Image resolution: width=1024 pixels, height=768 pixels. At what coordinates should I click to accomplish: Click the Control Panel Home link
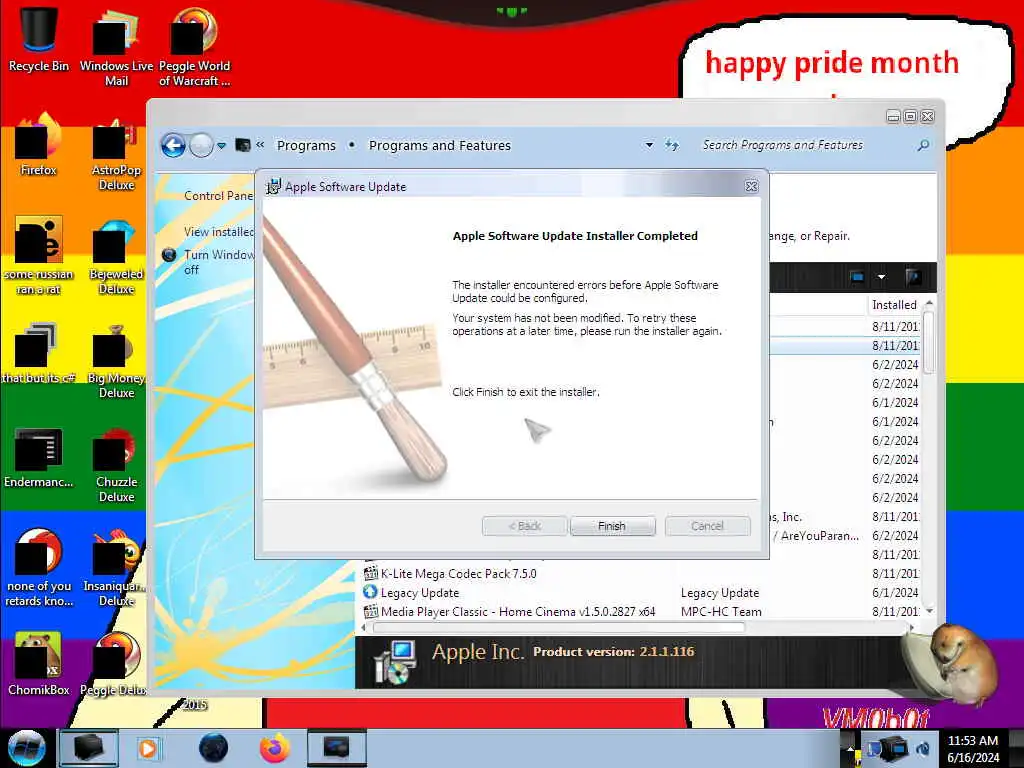(218, 195)
